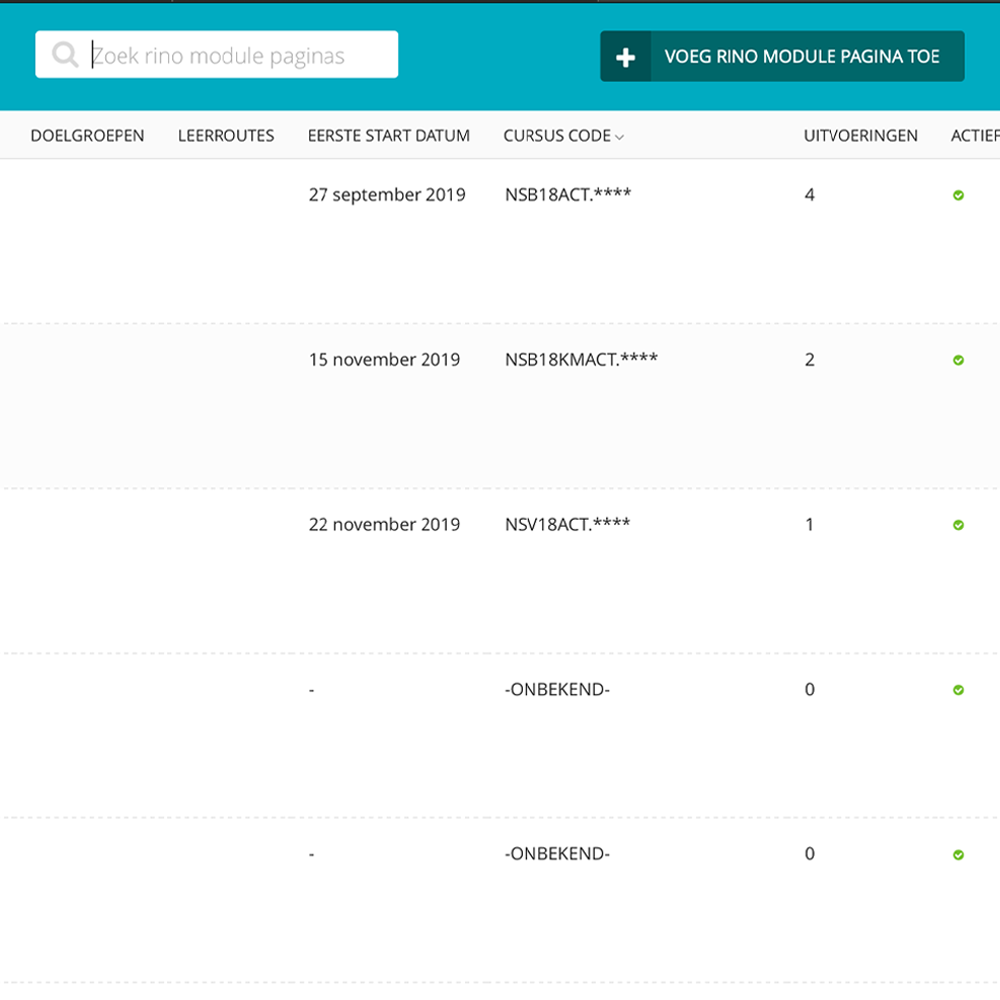The height and width of the screenshot is (1000, 1000).
Task: Click the Leerroutes column header
Action: pyautogui.click(x=226, y=136)
